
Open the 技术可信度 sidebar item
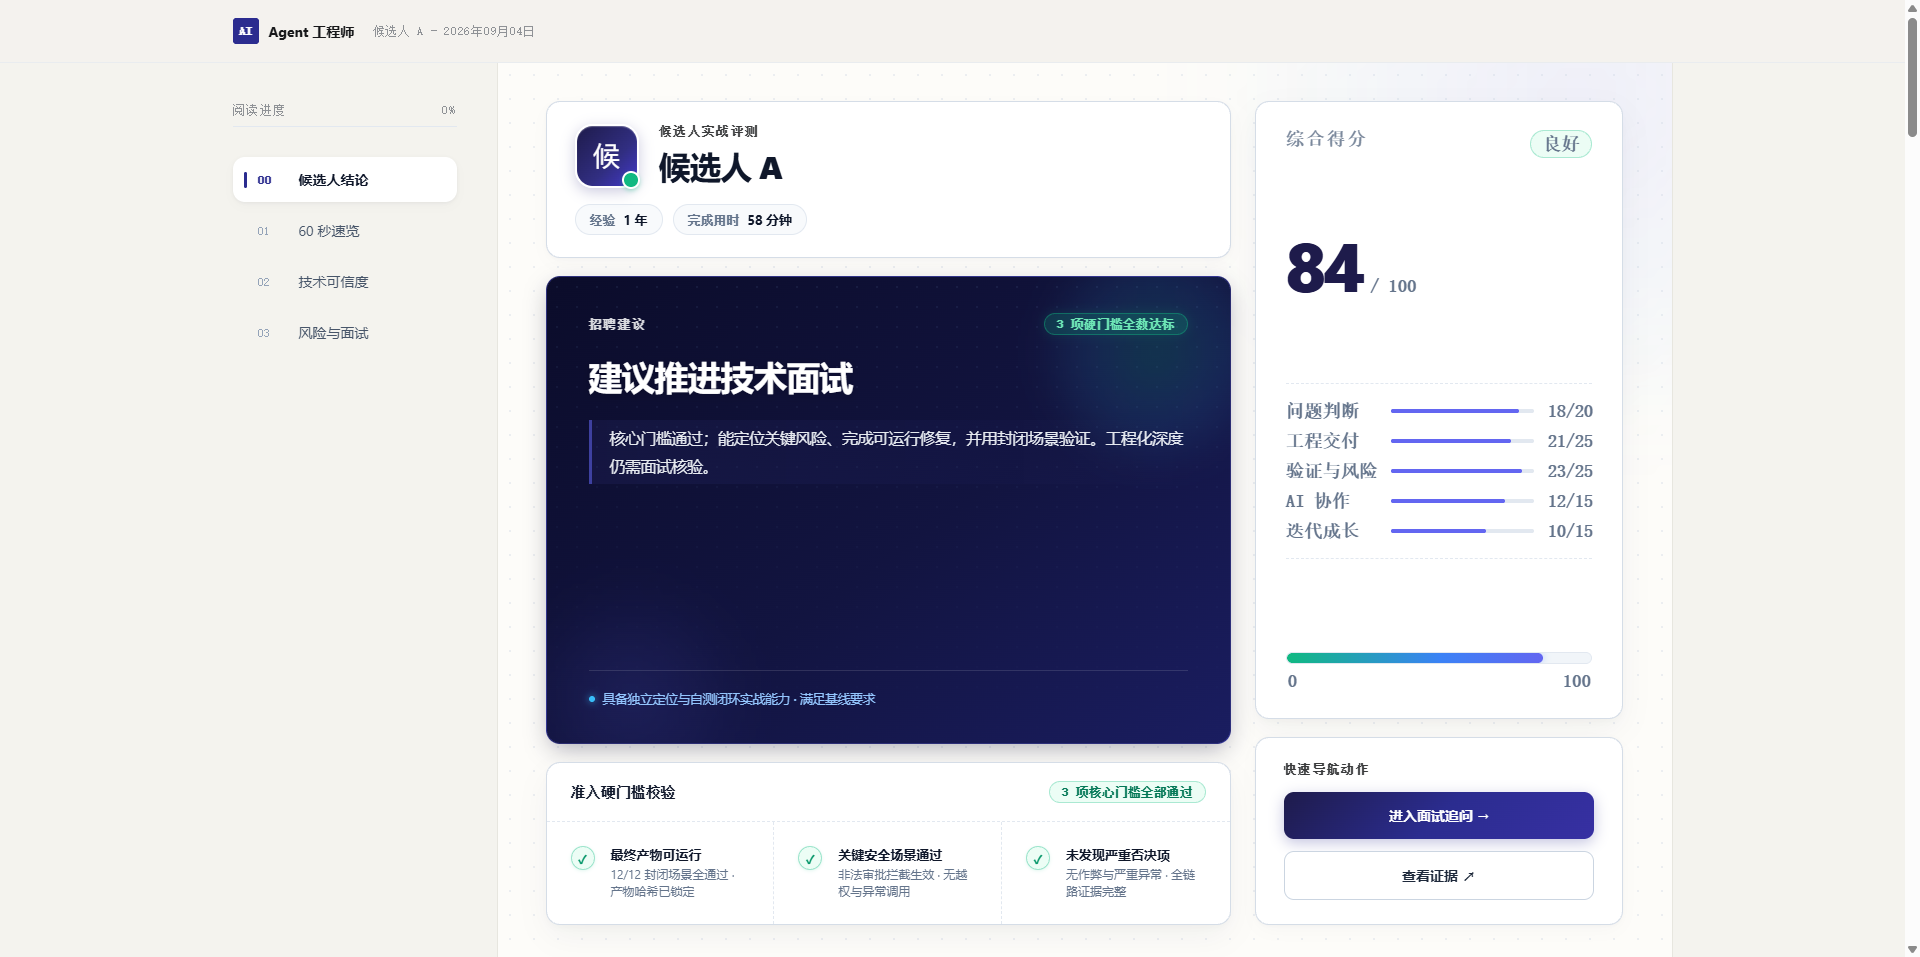tap(345, 282)
